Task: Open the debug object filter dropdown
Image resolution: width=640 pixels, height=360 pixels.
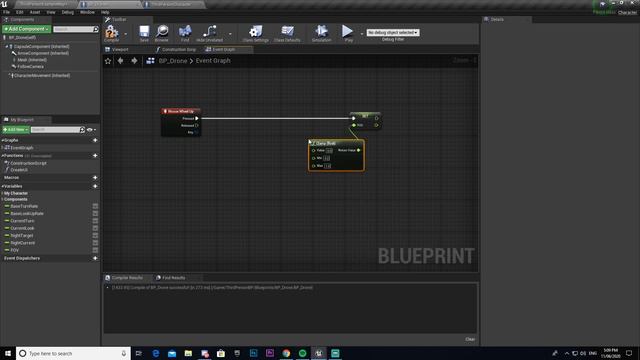Action: click(x=393, y=32)
